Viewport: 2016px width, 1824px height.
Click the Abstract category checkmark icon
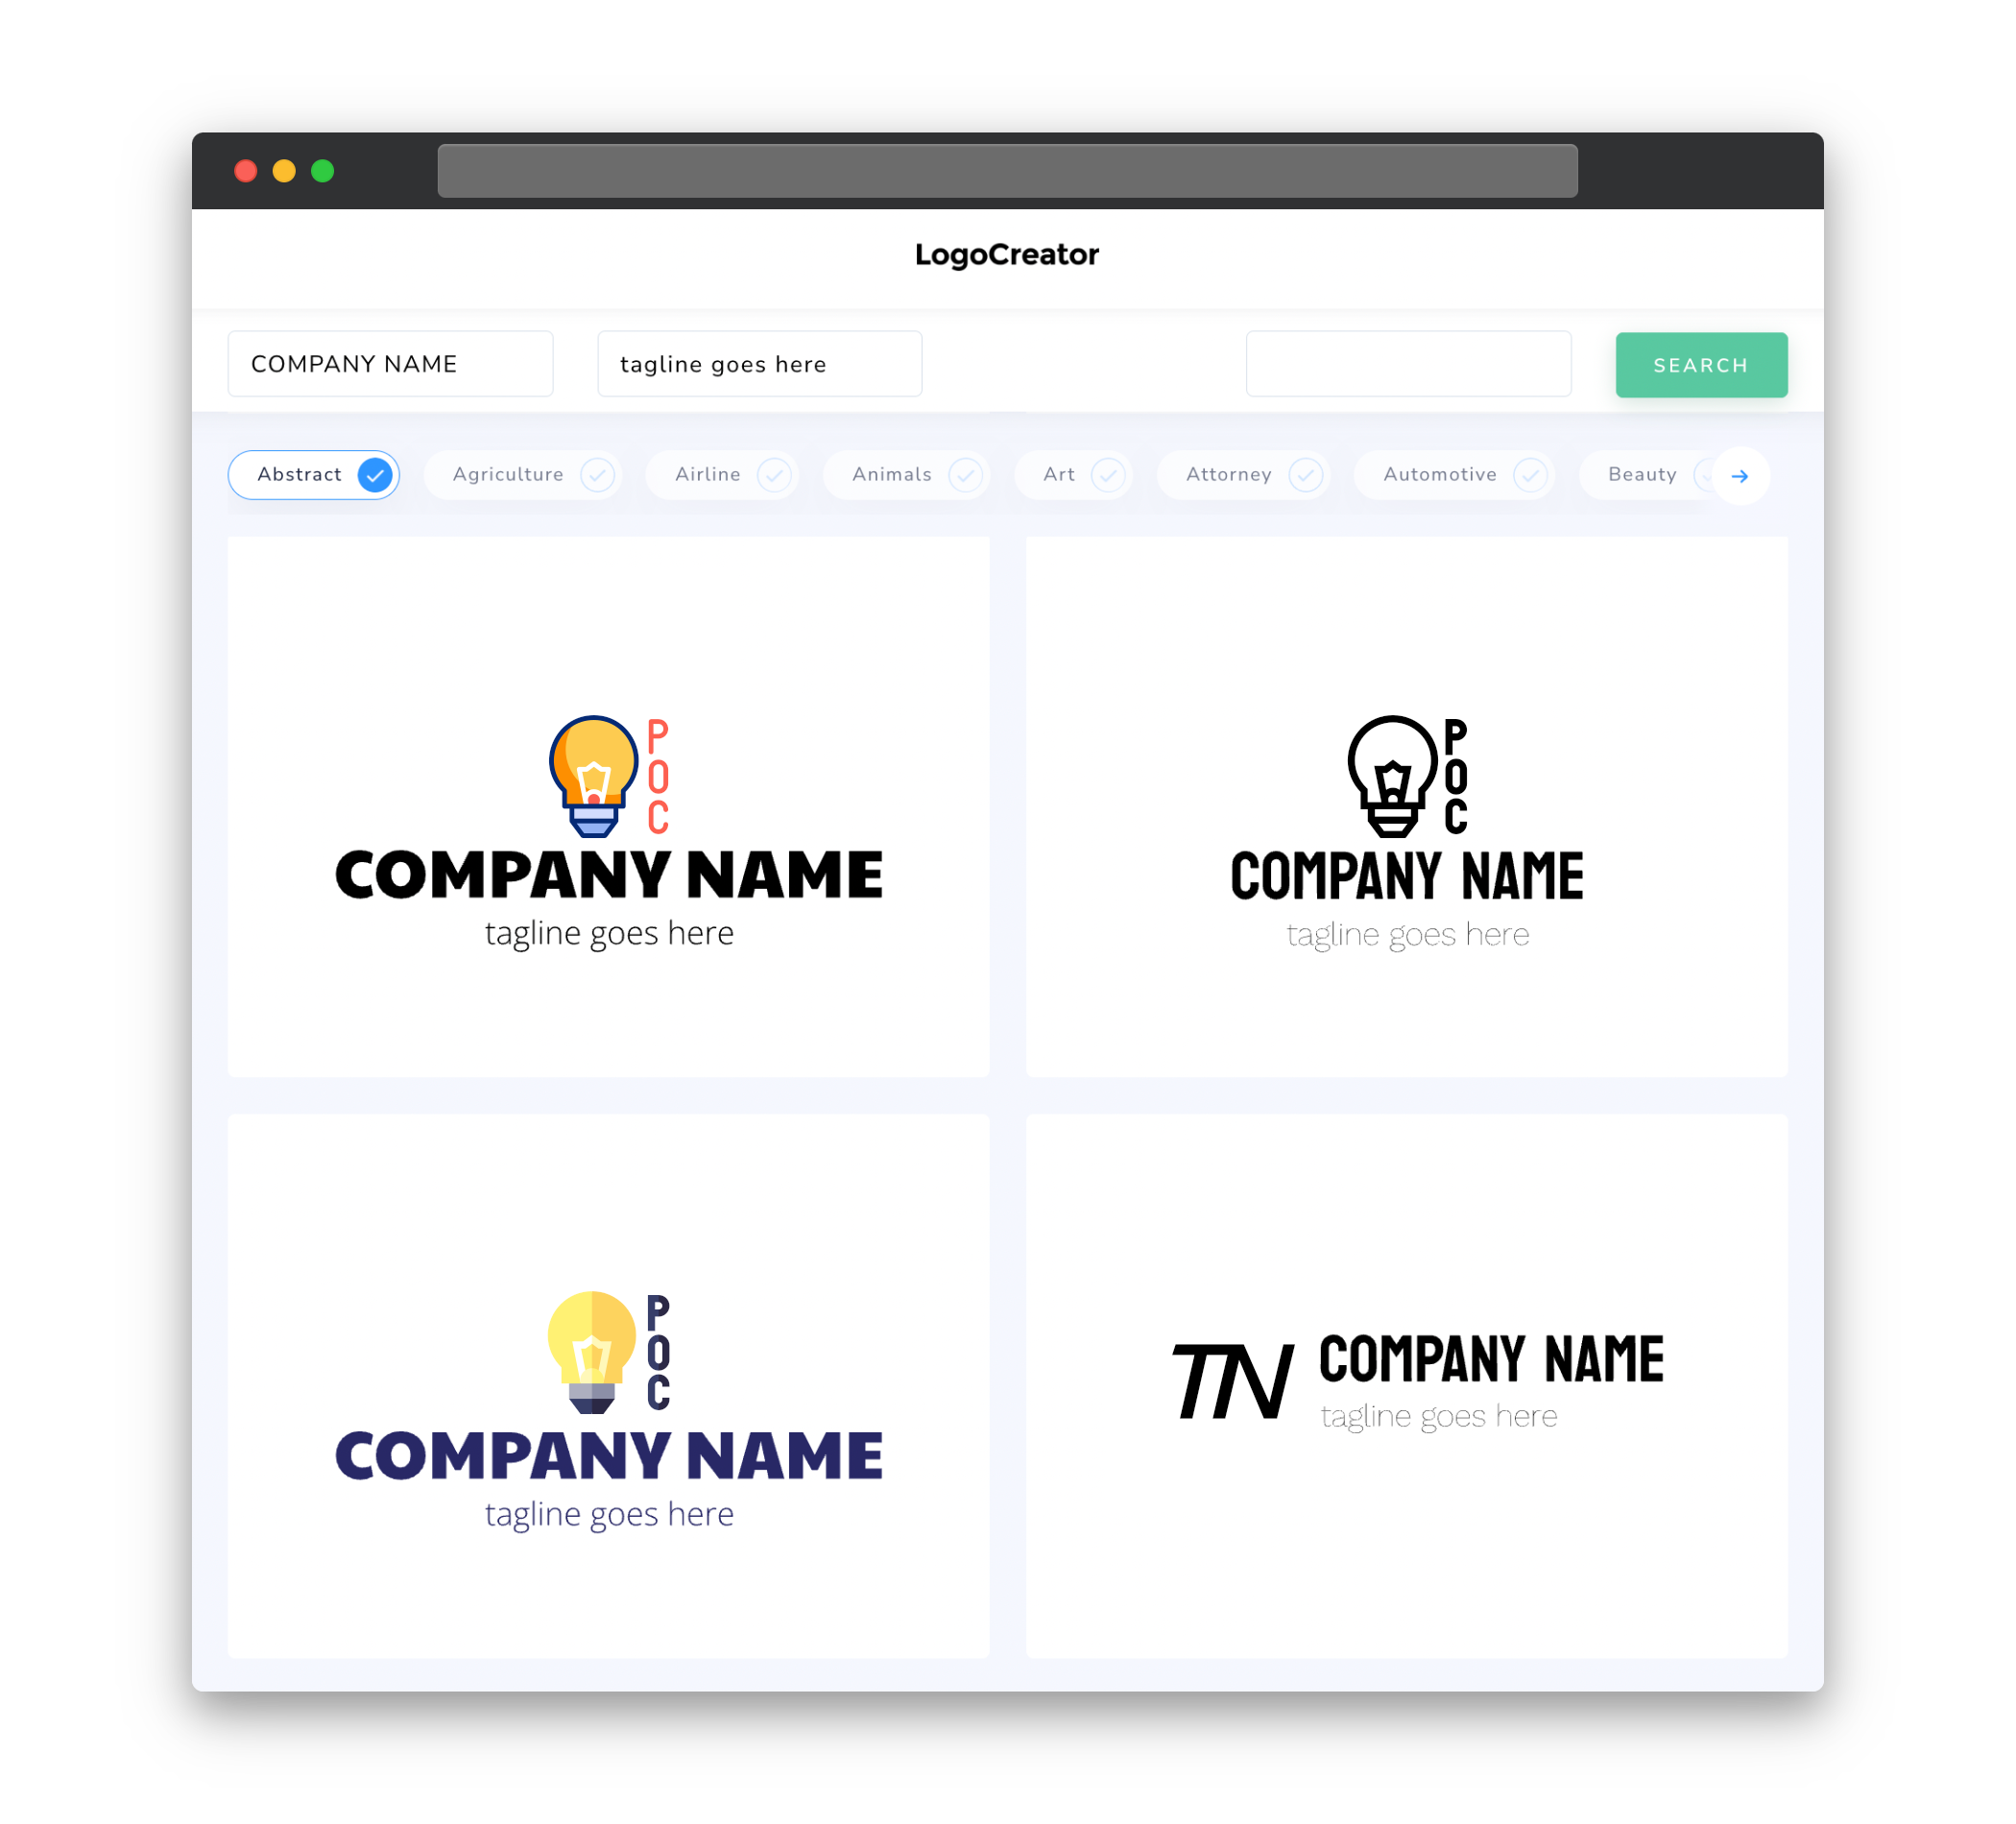(x=375, y=474)
